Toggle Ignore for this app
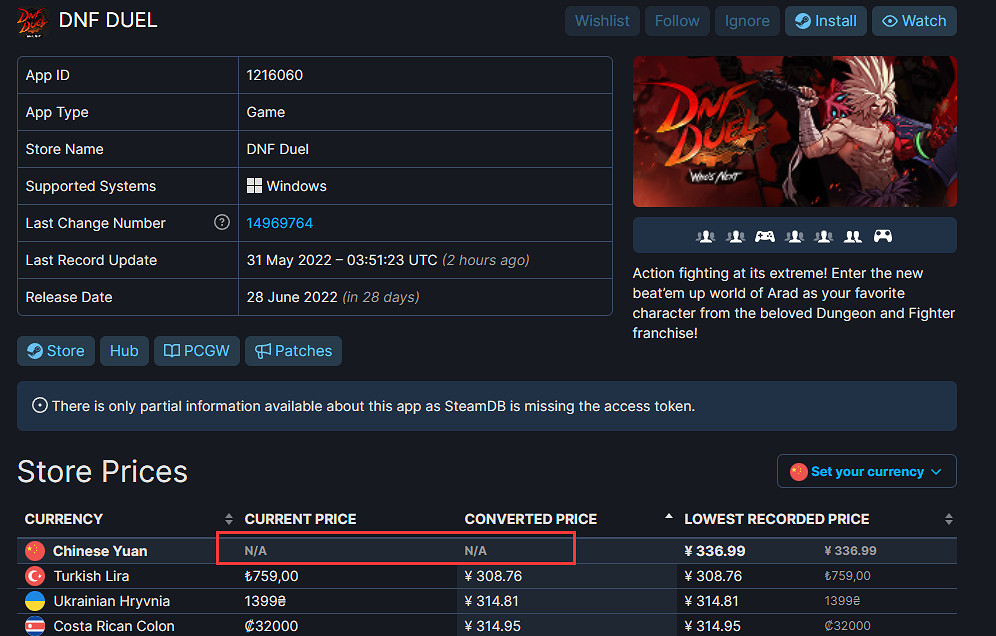Viewport: 996px width, 636px height. click(747, 21)
